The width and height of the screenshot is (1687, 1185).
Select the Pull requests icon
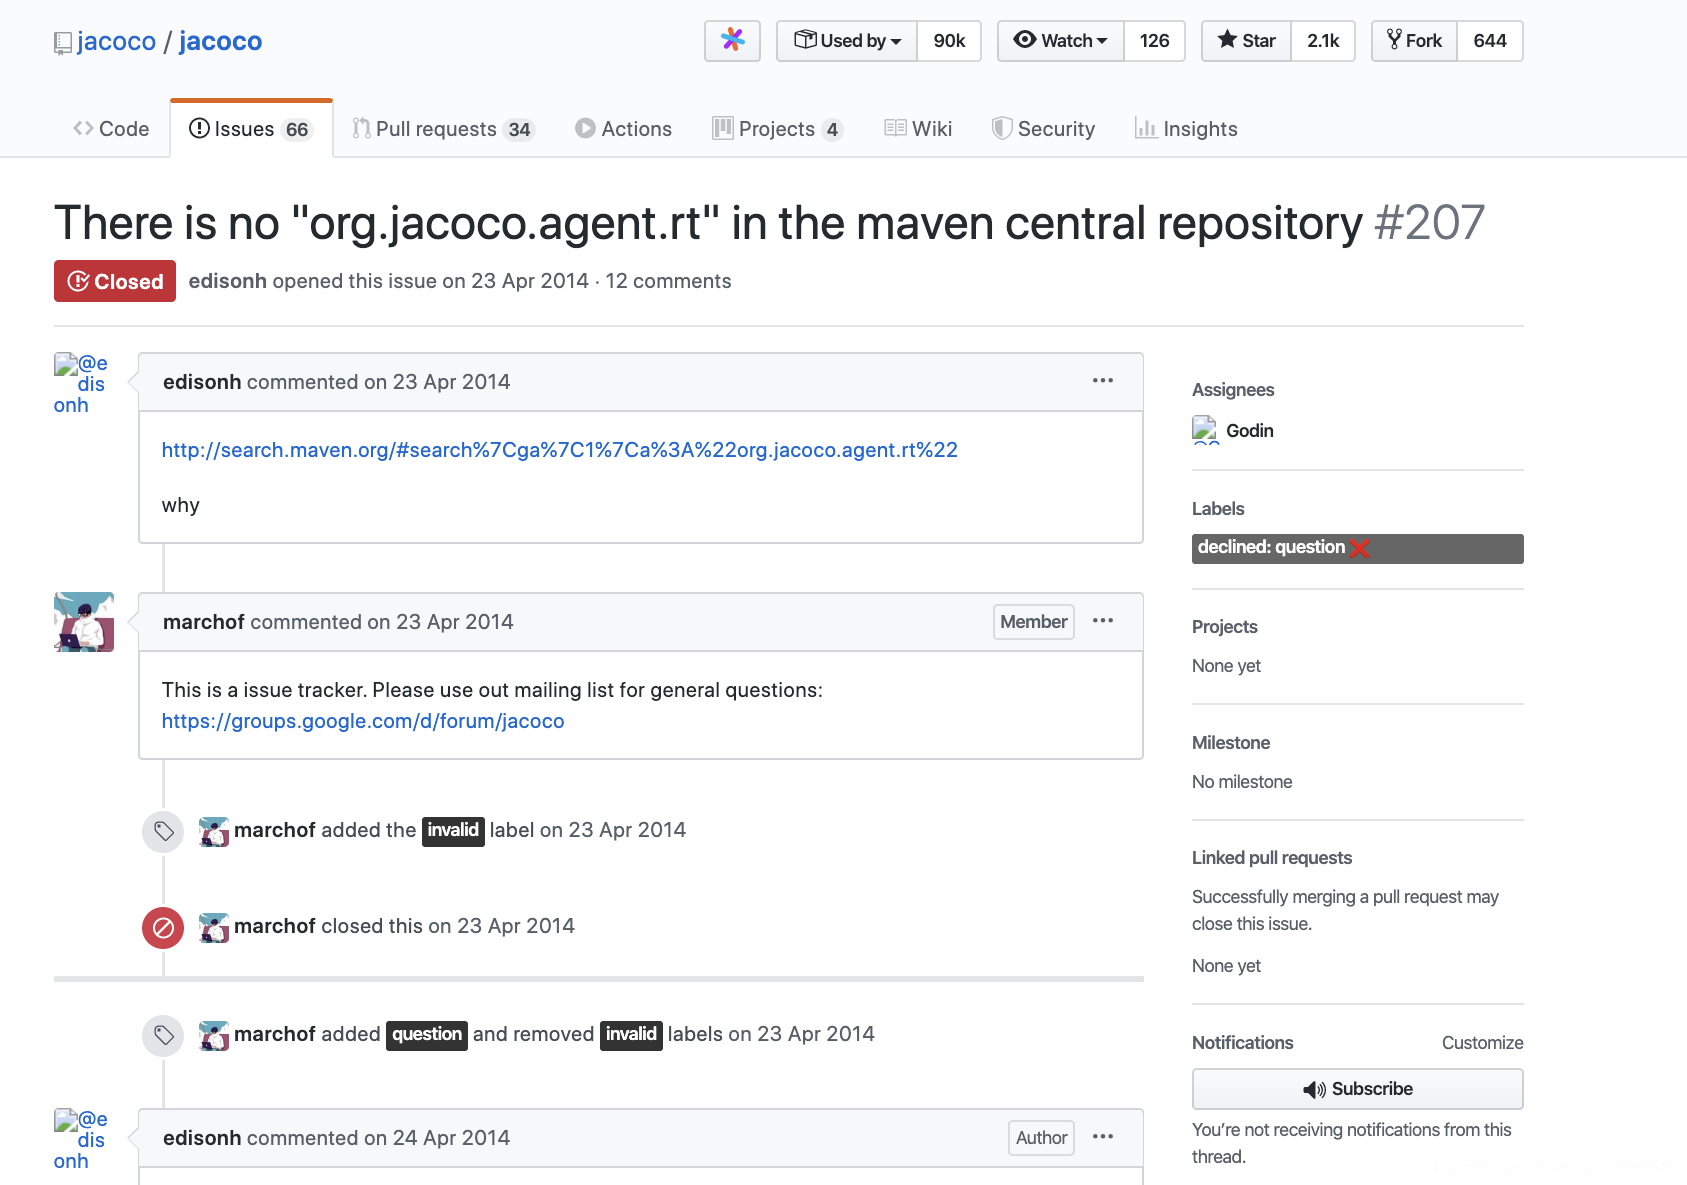361,128
